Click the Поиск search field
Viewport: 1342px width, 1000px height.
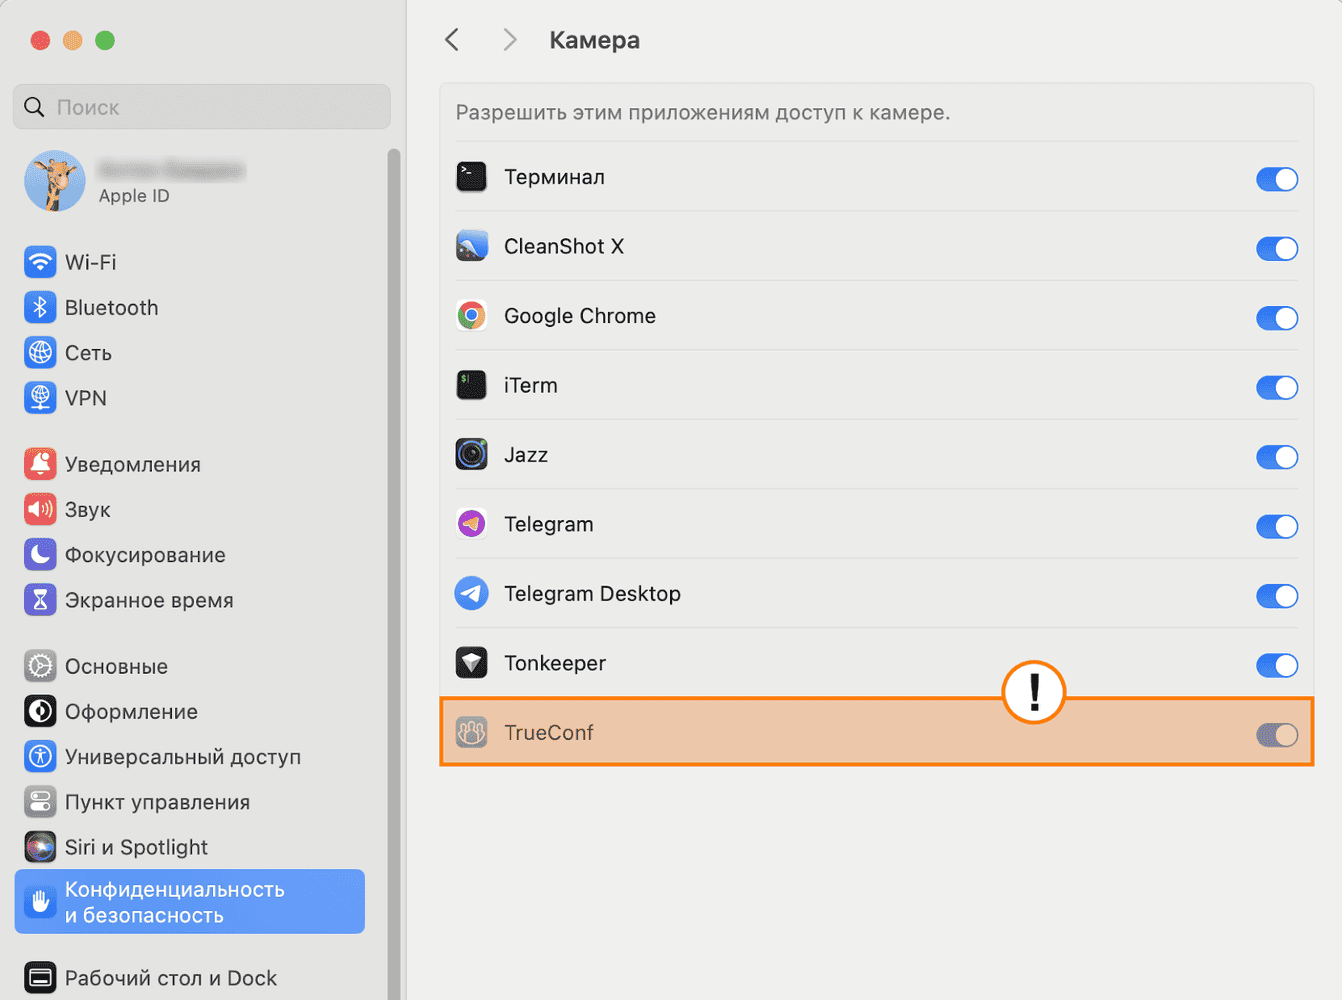(x=202, y=107)
